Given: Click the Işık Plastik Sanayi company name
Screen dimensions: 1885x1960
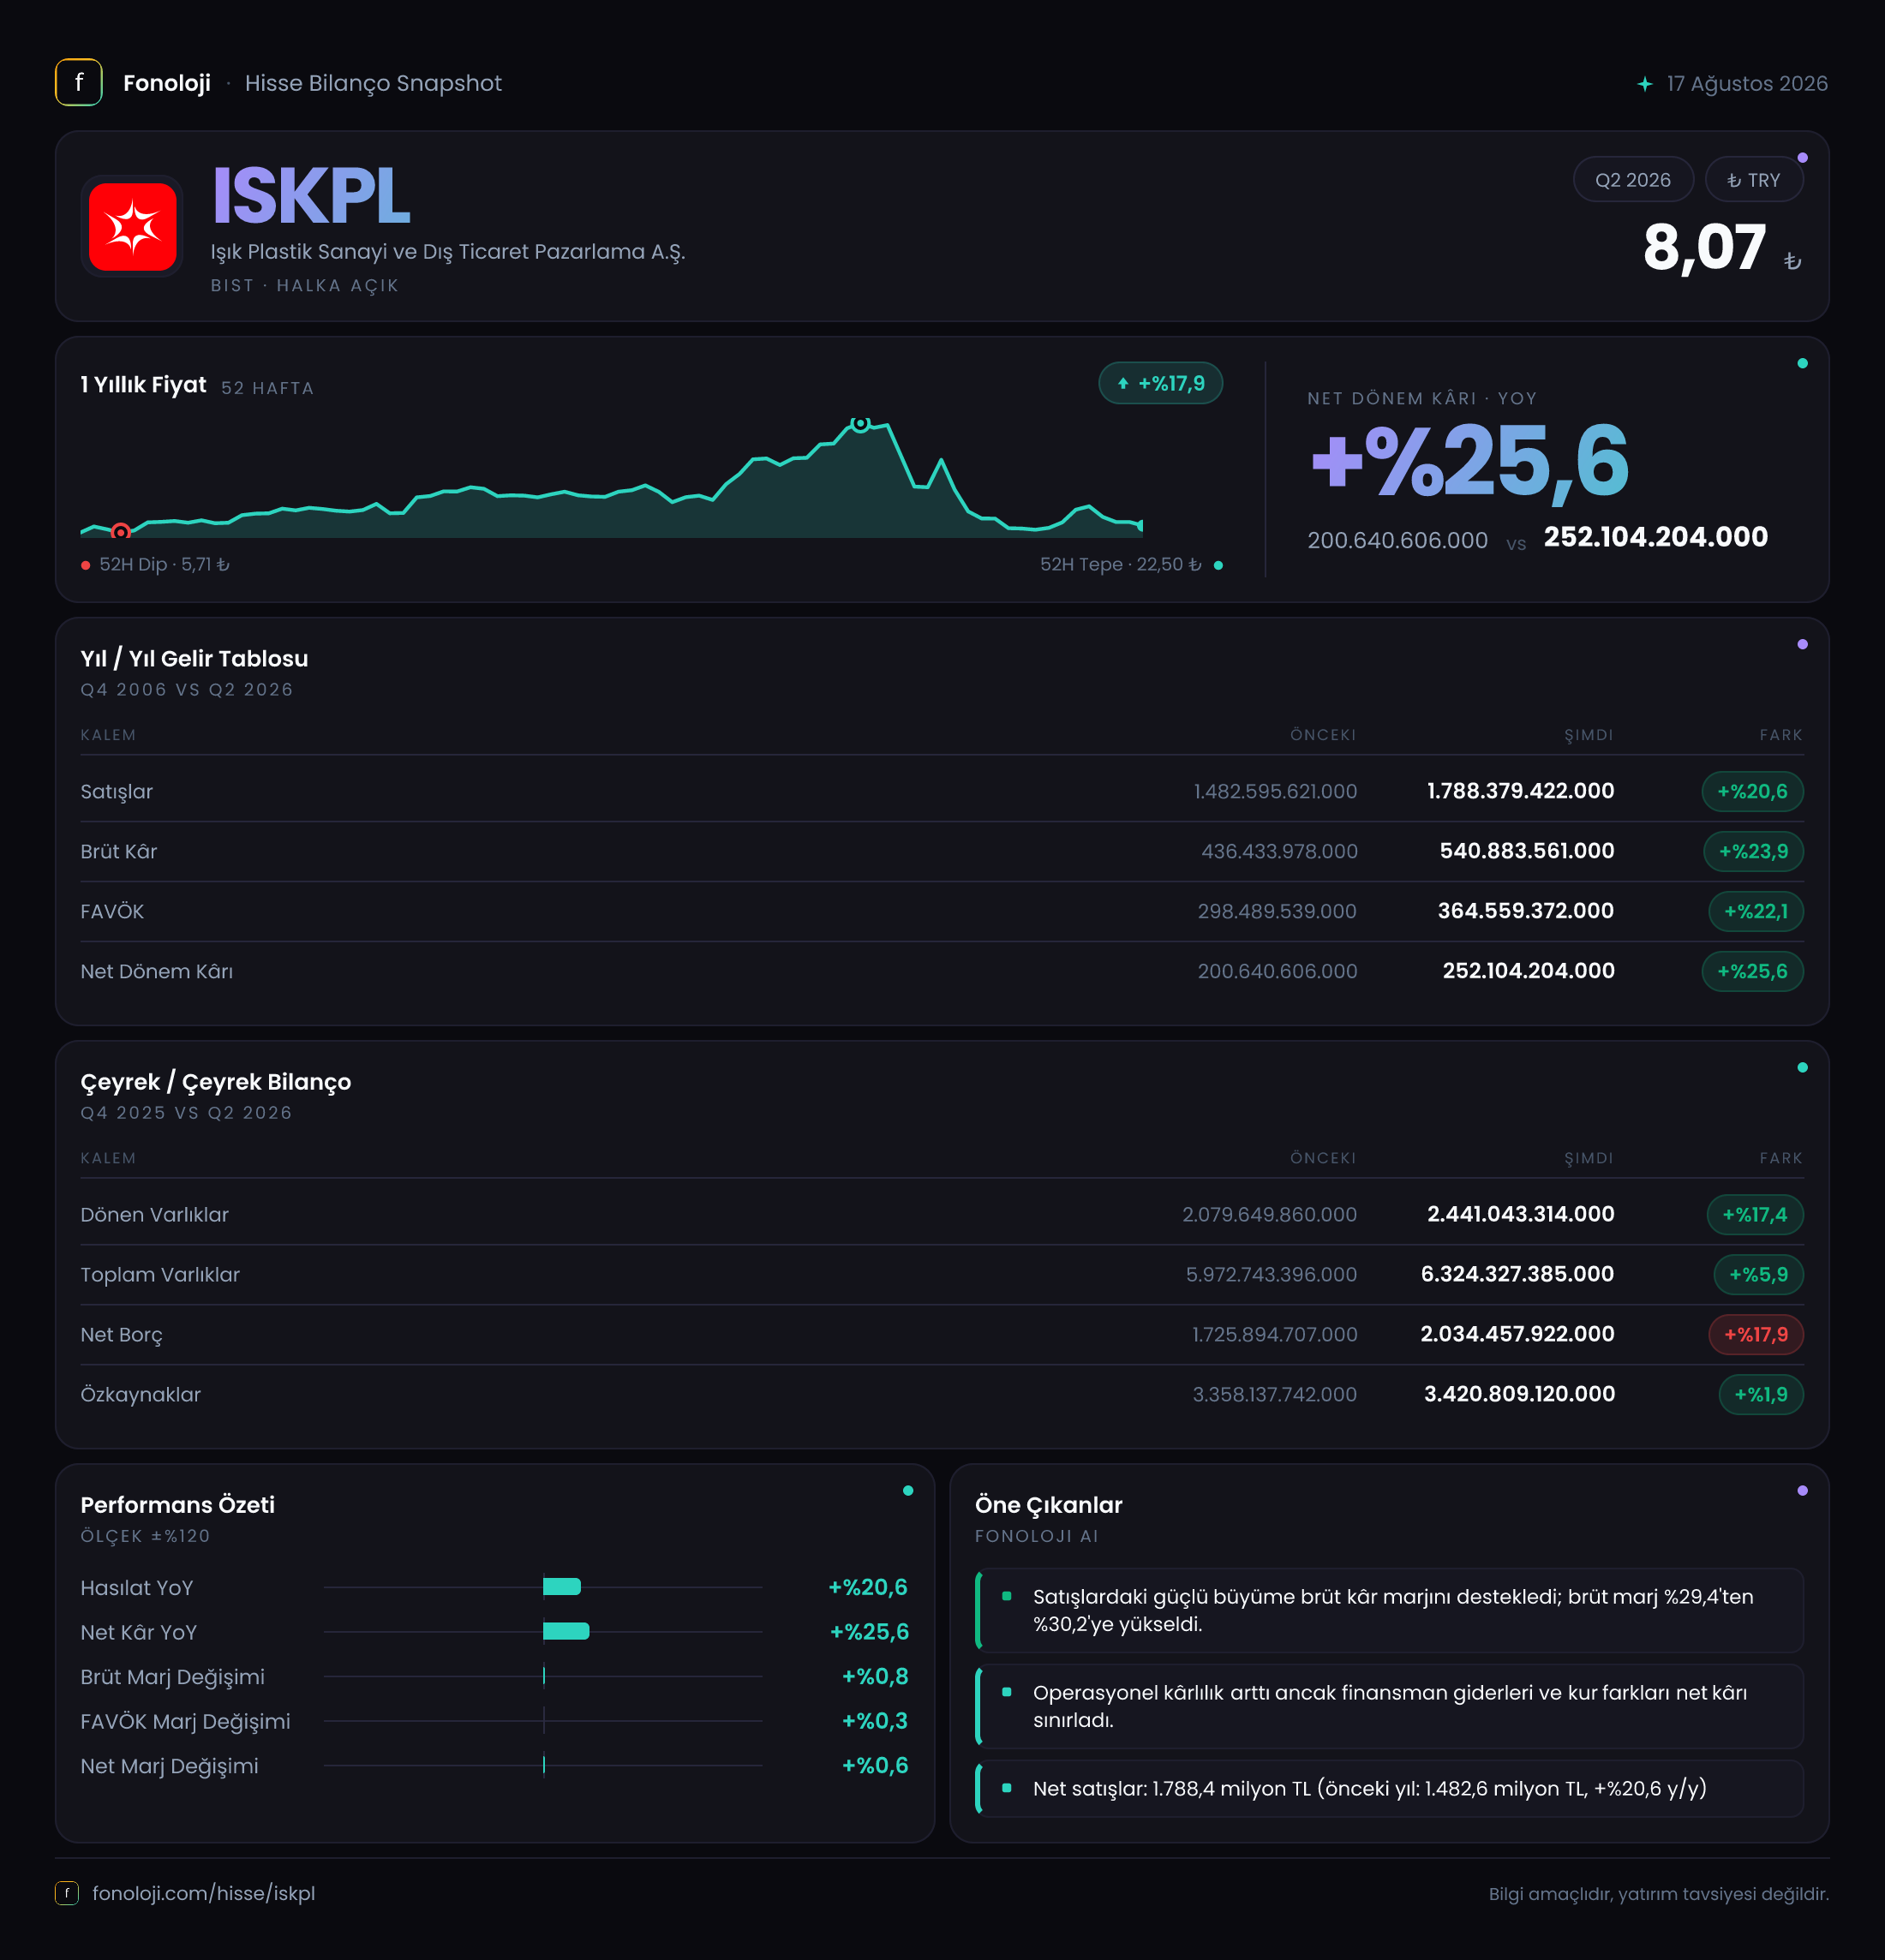Looking at the screenshot, I should tap(448, 252).
